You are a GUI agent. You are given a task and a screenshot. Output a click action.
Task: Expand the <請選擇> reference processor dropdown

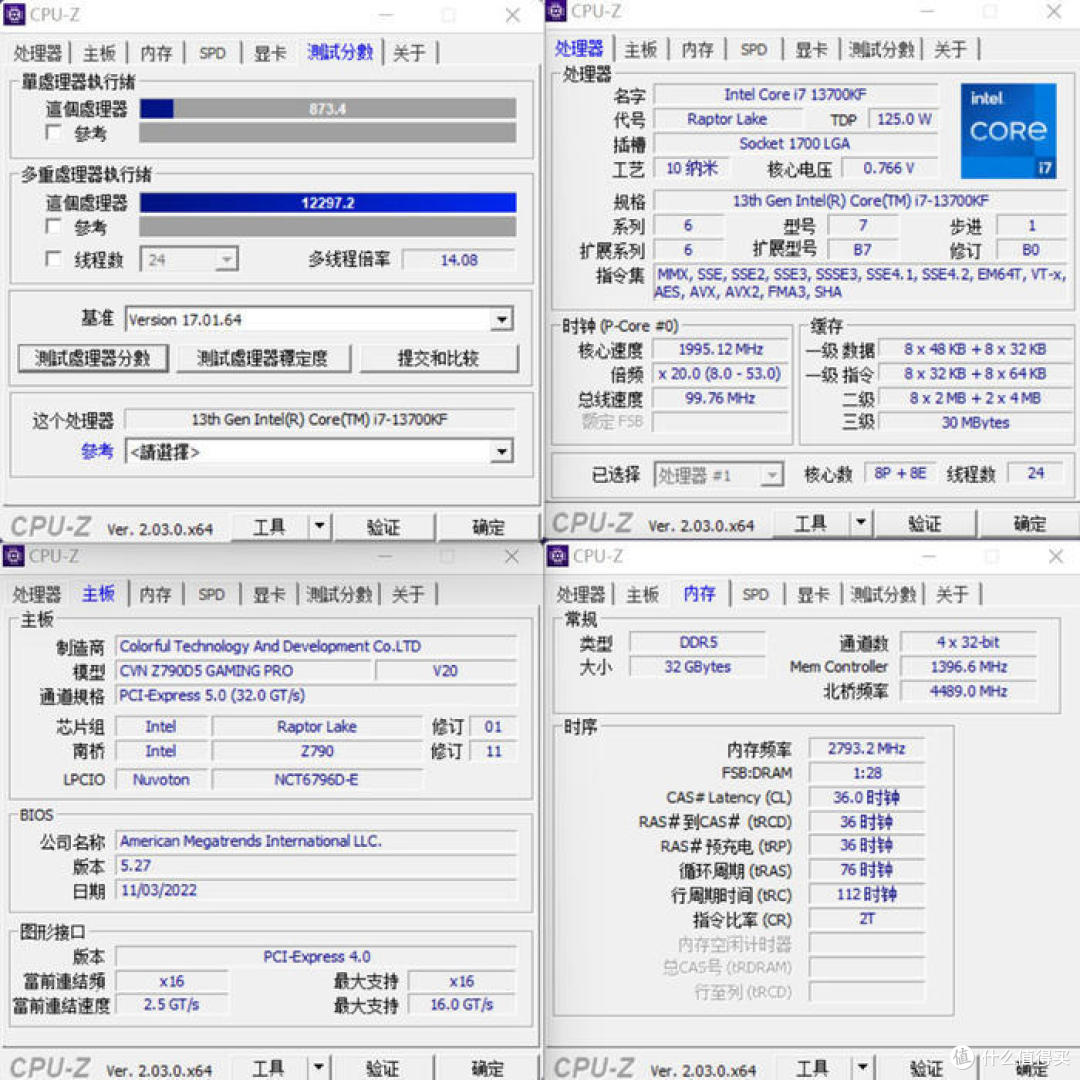tap(501, 452)
